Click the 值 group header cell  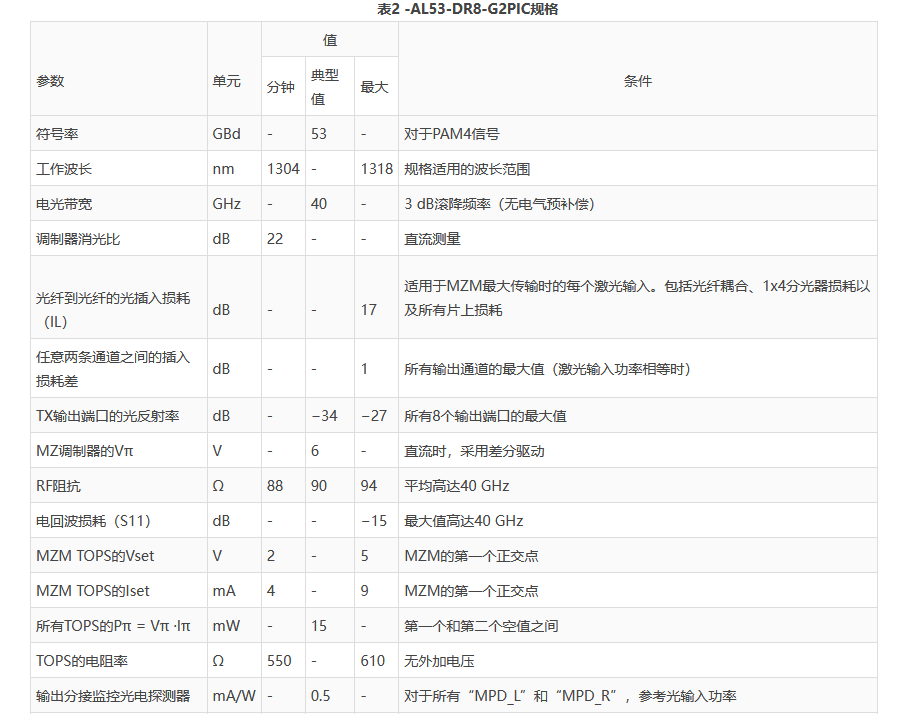click(330, 40)
